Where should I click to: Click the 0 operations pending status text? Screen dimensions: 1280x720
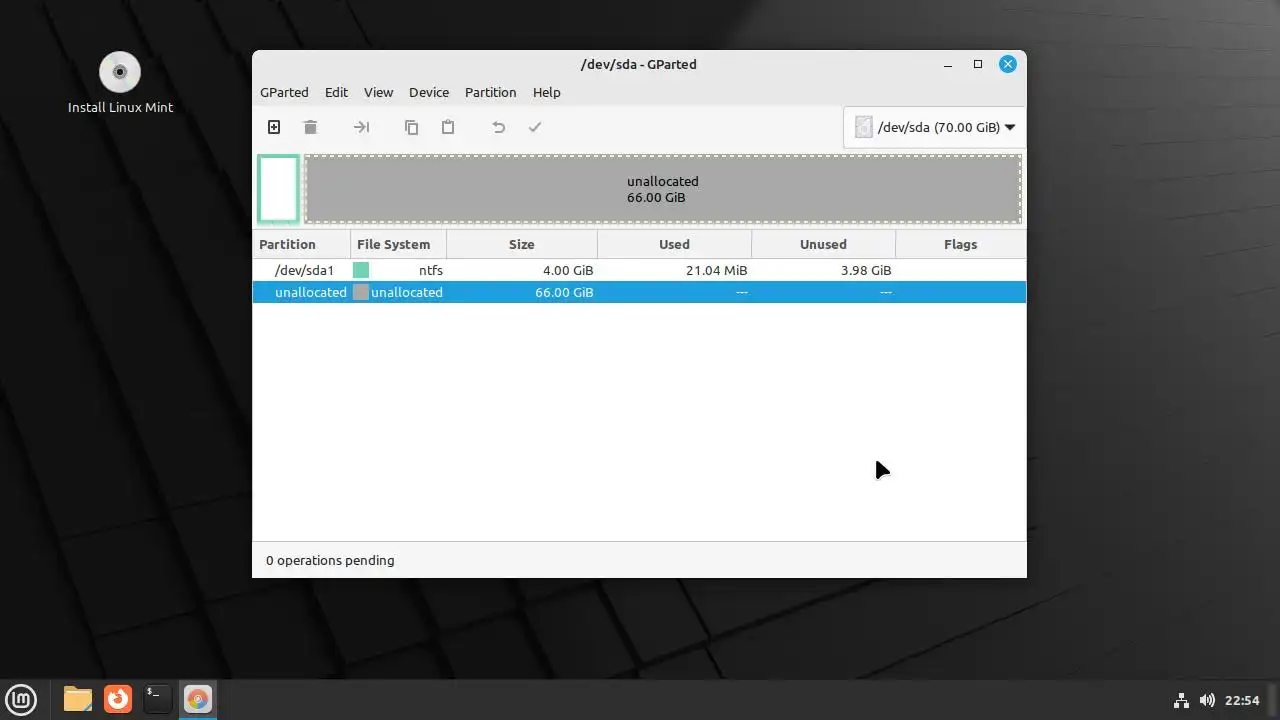[x=330, y=560]
